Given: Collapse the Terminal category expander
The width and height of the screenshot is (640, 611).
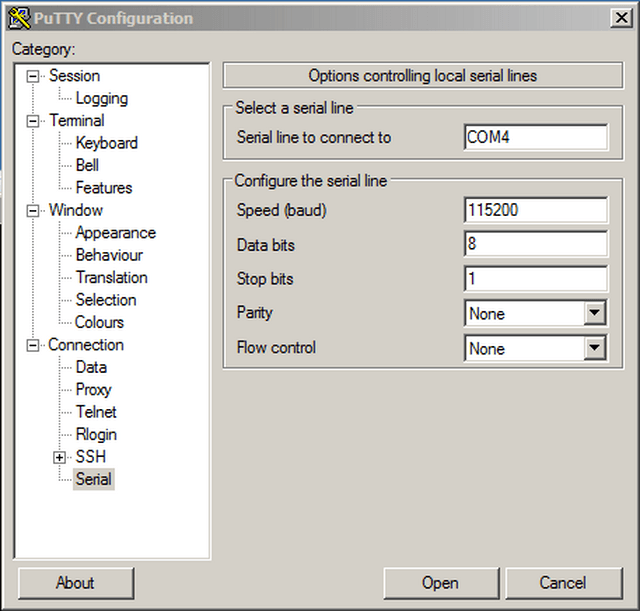Looking at the screenshot, I should [x=34, y=121].
